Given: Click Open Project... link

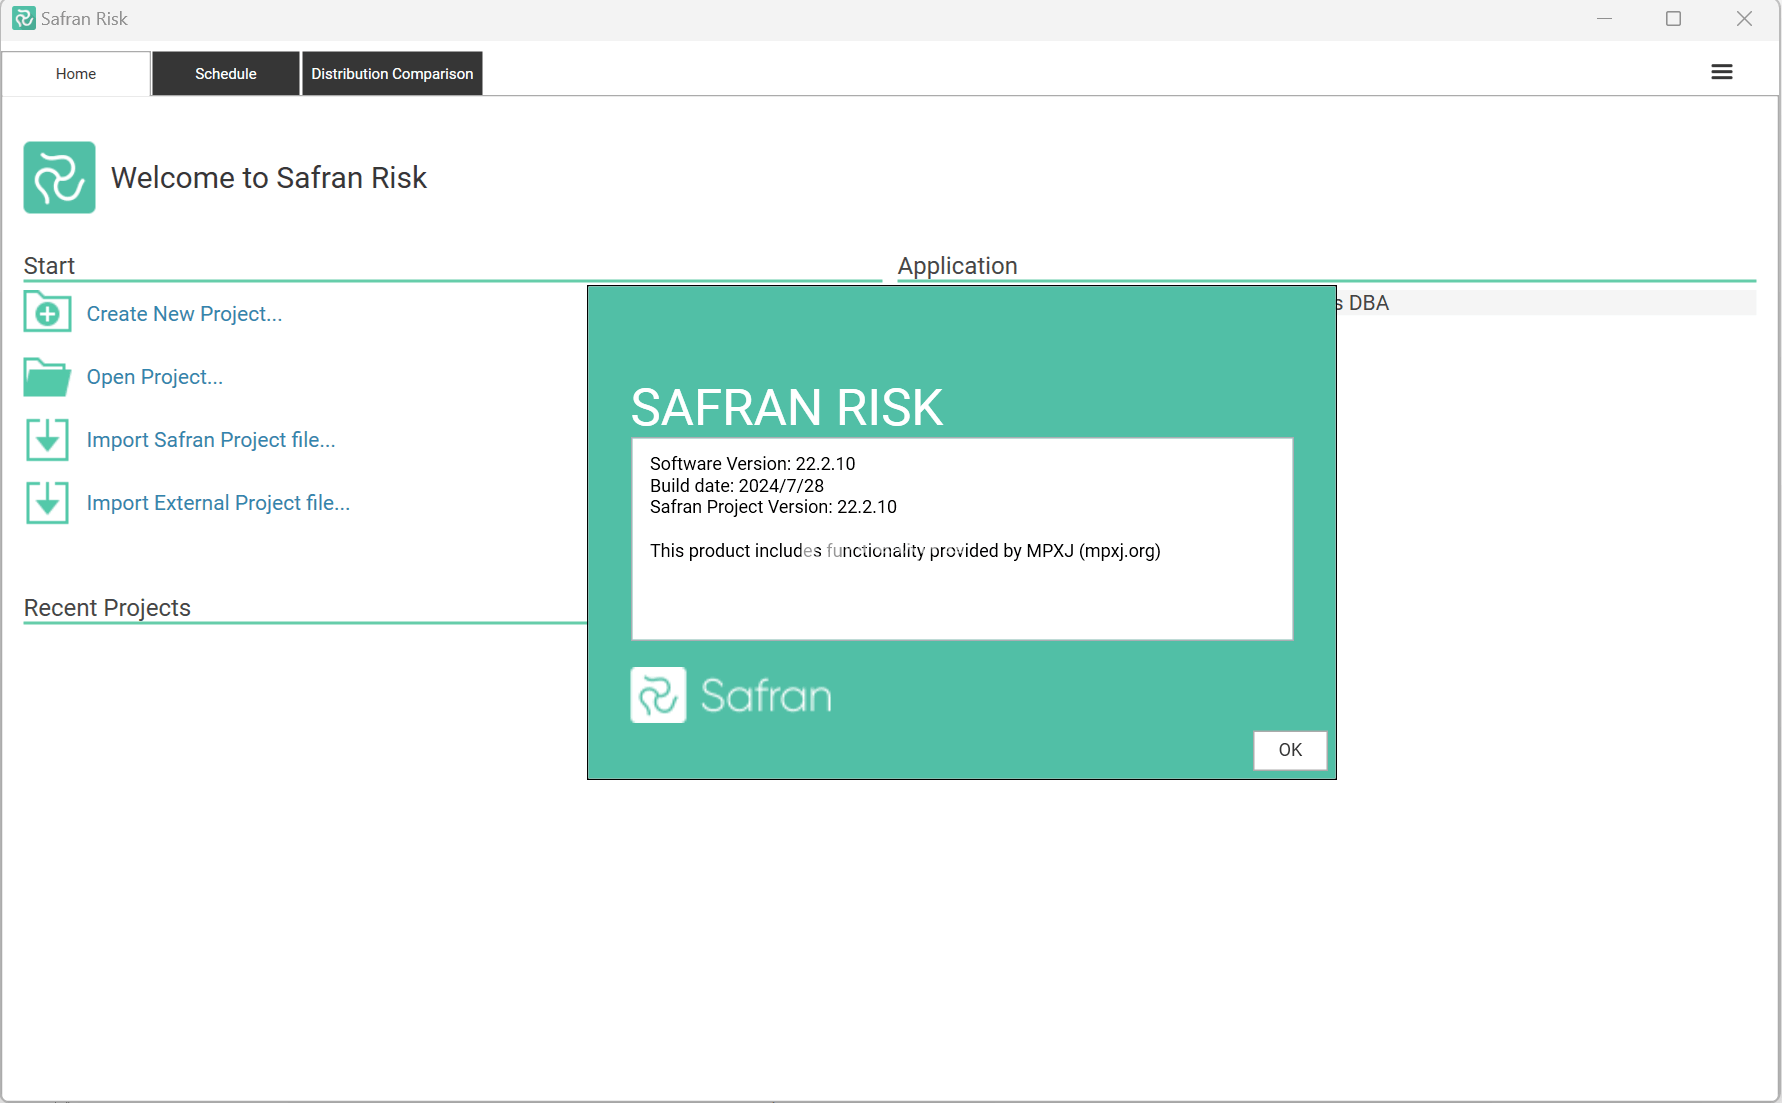Looking at the screenshot, I should click(155, 377).
